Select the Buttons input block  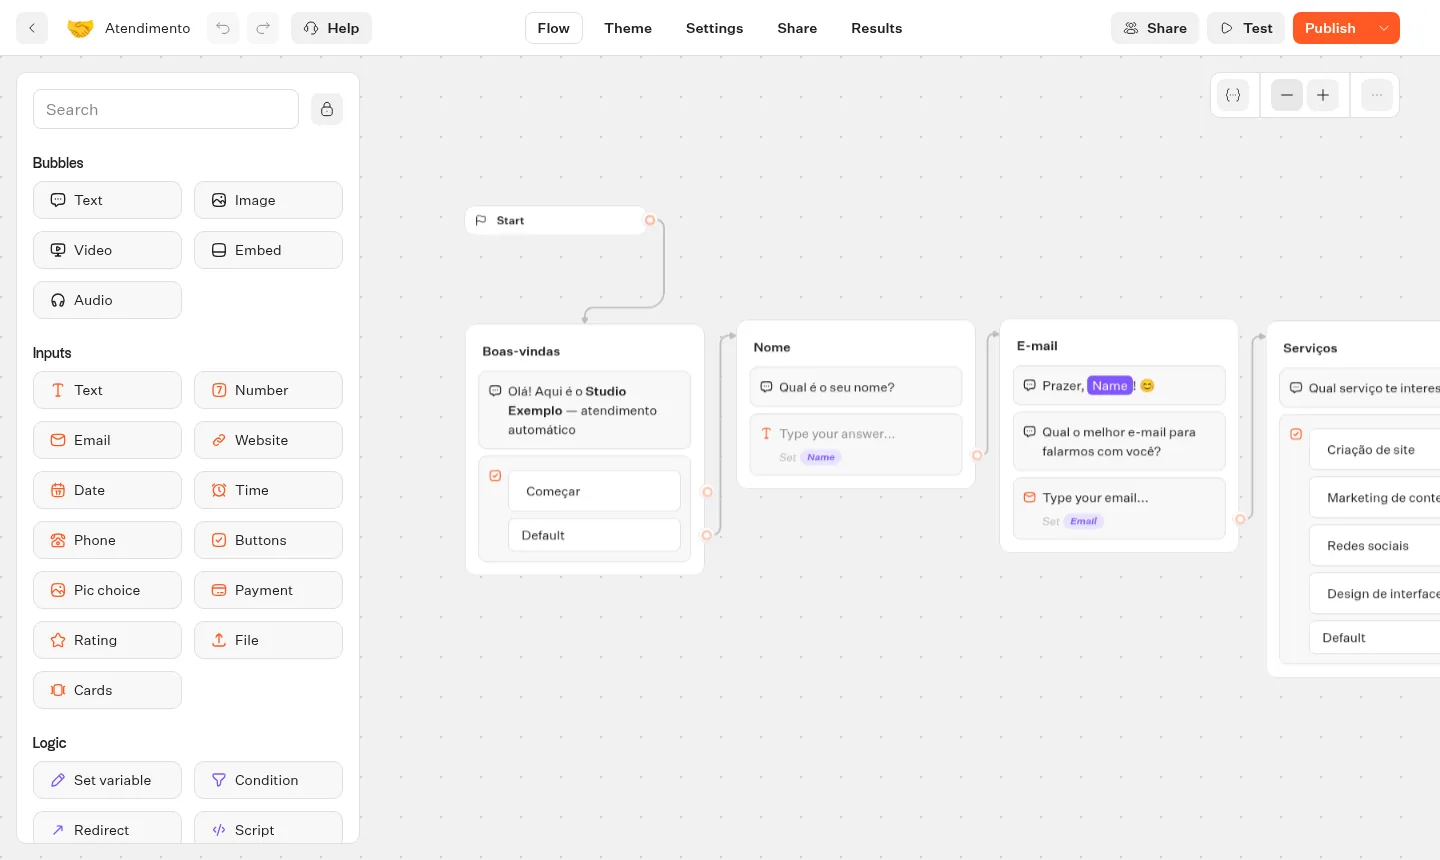[268, 540]
